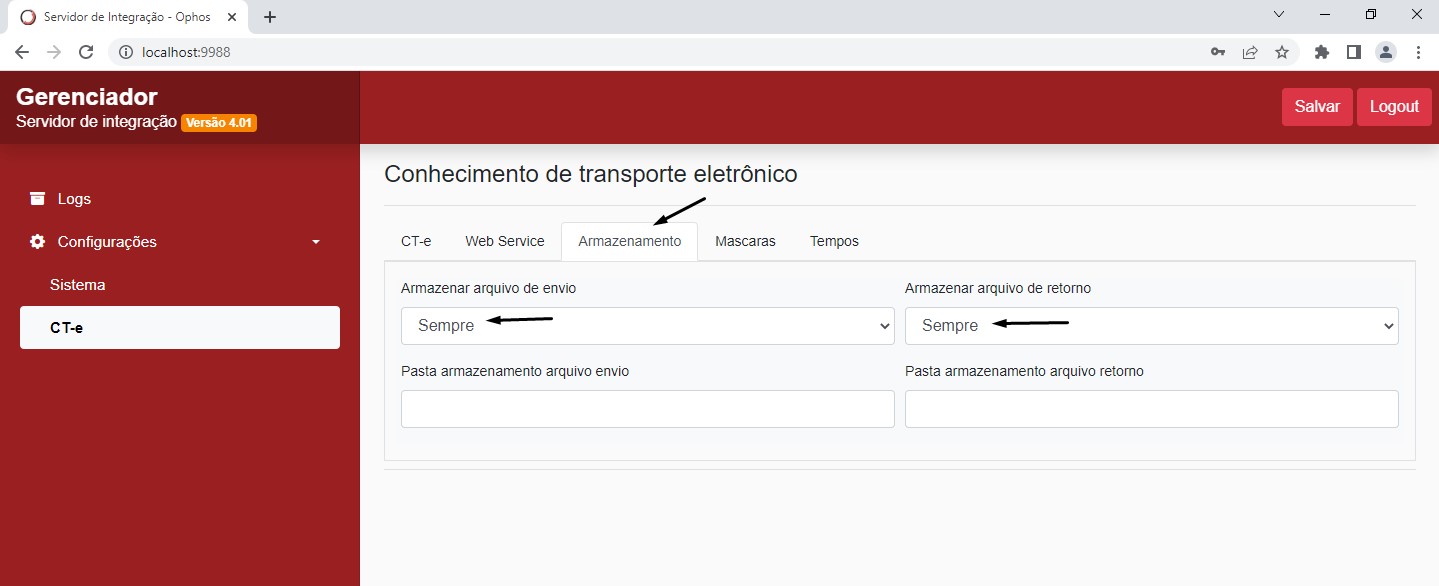Open the saved passwords key icon
This screenshot has height=586, width=1439.
pyautogui.click(x=1218, y=52)
